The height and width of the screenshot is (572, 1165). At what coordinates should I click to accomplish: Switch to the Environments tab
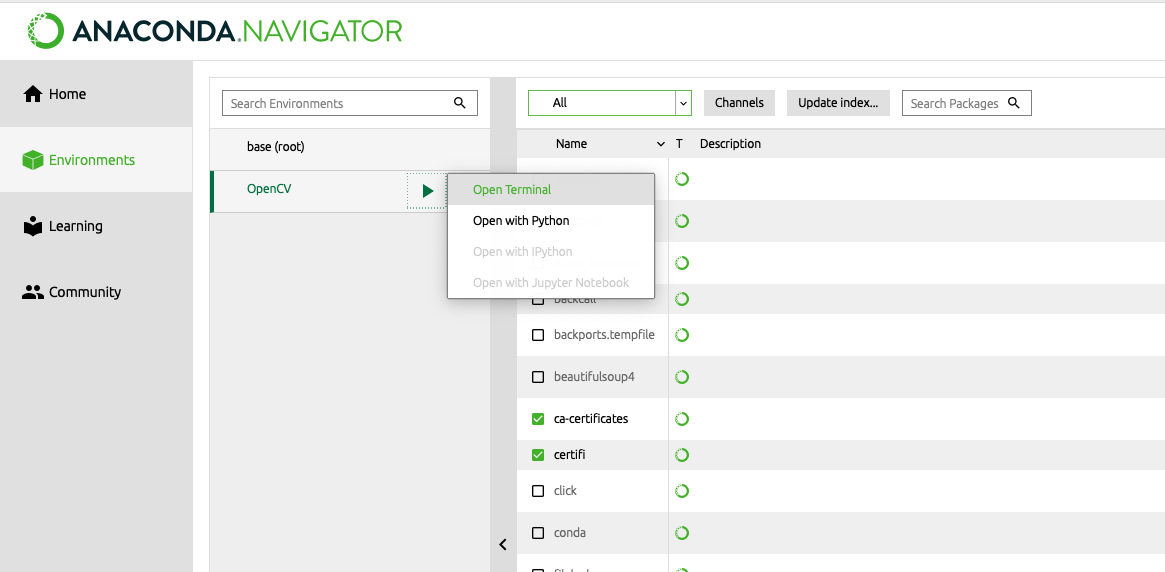point(96,160)
